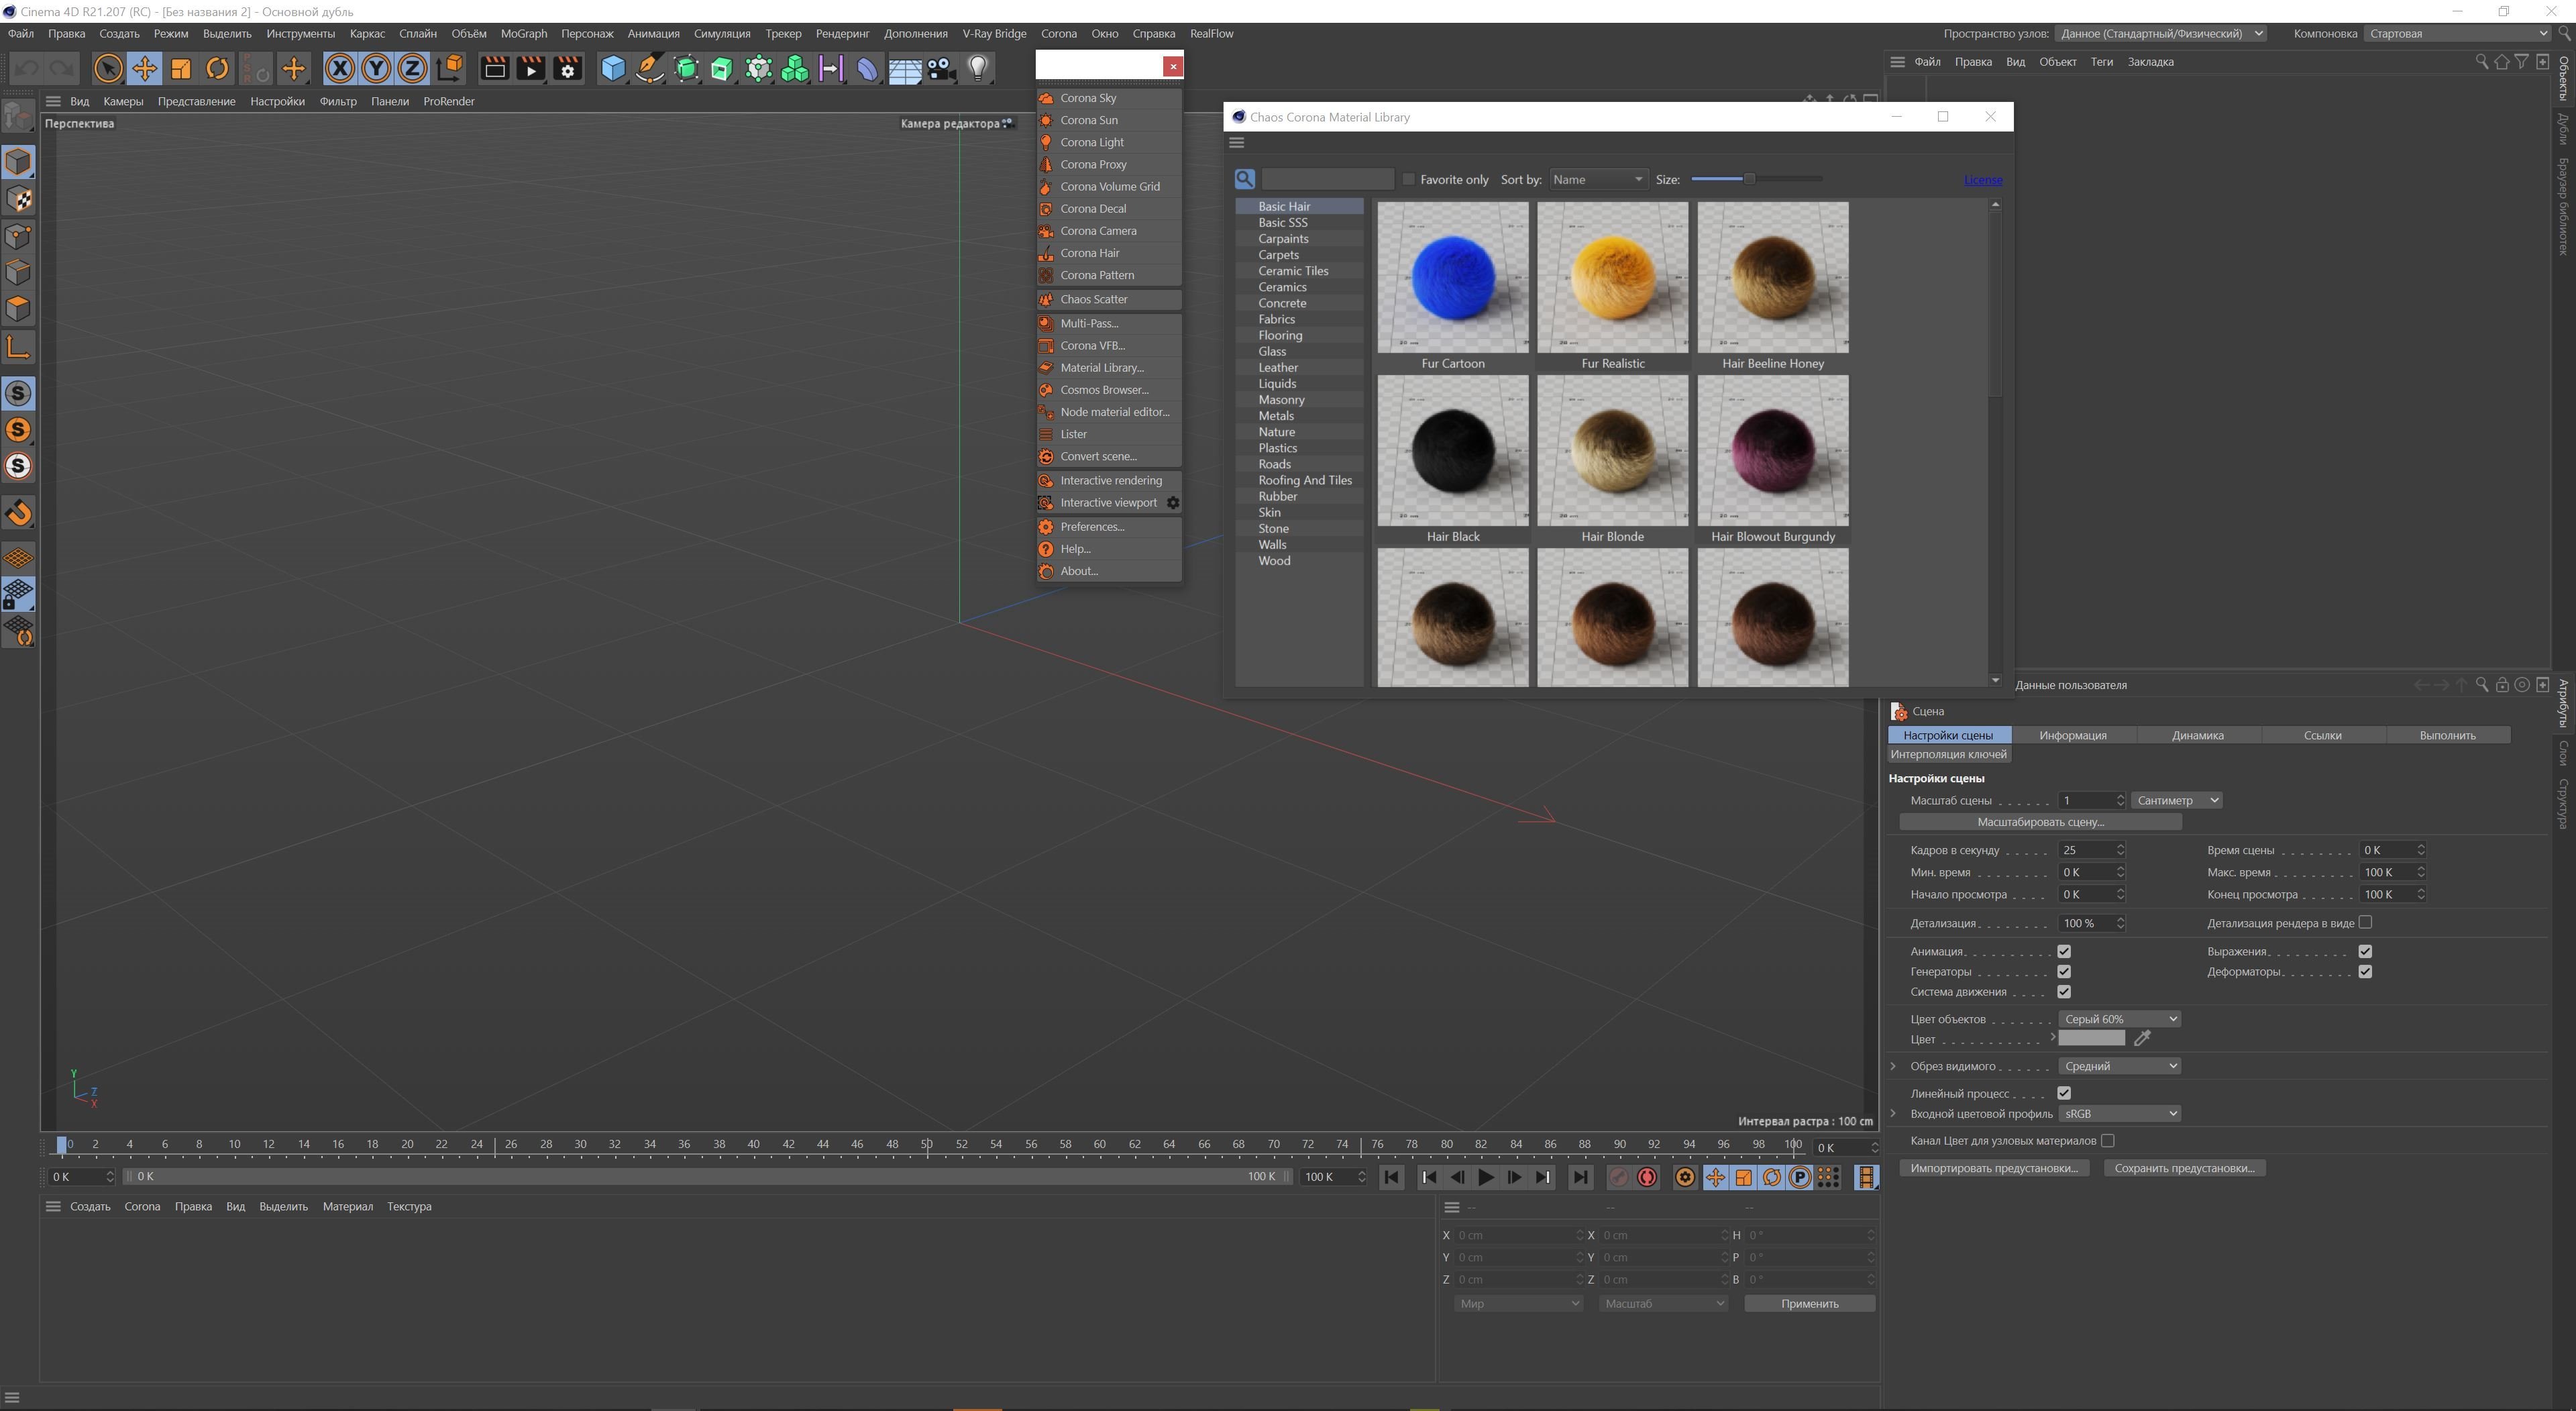
Task: Open Render Settings gear-clapper icon
Action: (x=567, y=68)
